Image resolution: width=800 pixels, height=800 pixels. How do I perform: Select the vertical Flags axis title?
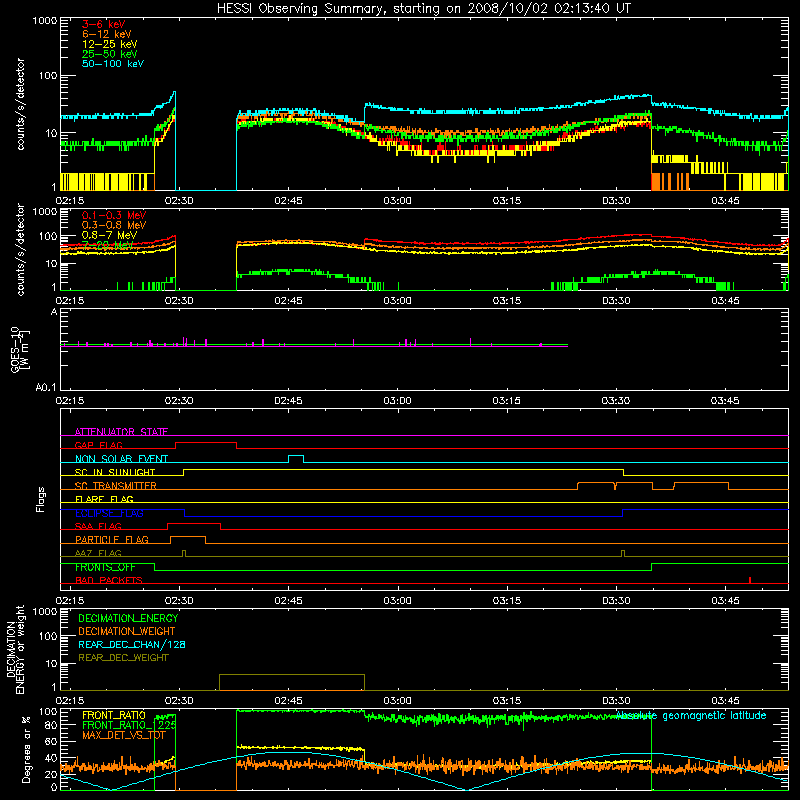click(x=41, y=499)
